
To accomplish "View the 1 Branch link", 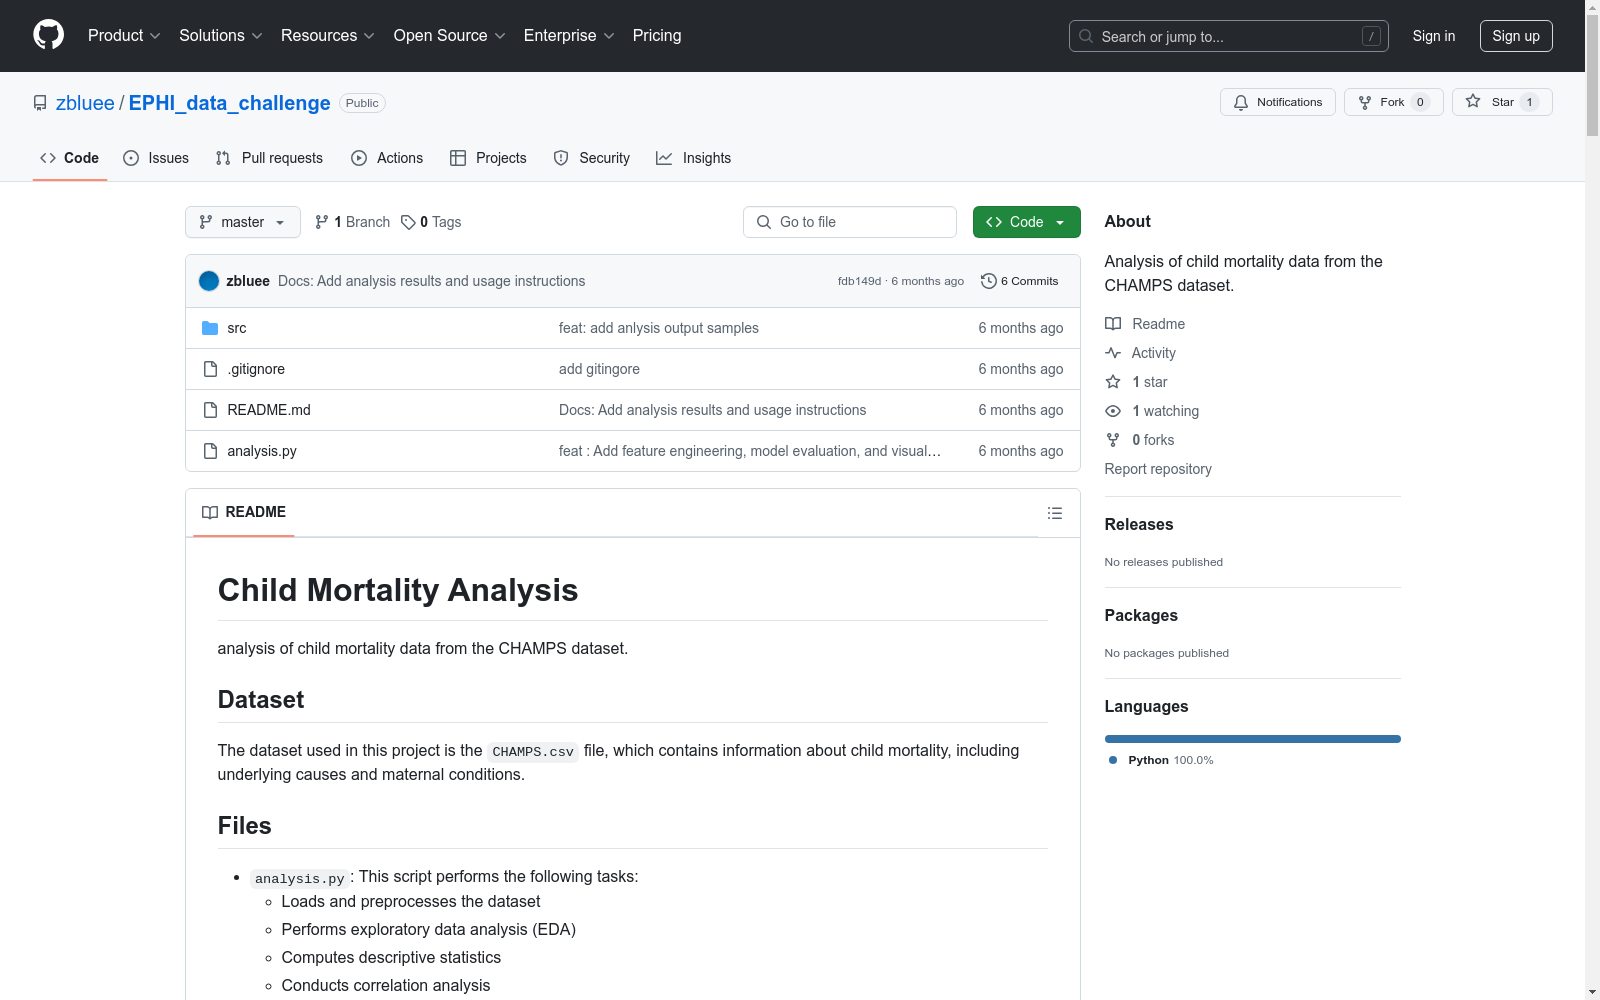I will [x=352, y=222].
